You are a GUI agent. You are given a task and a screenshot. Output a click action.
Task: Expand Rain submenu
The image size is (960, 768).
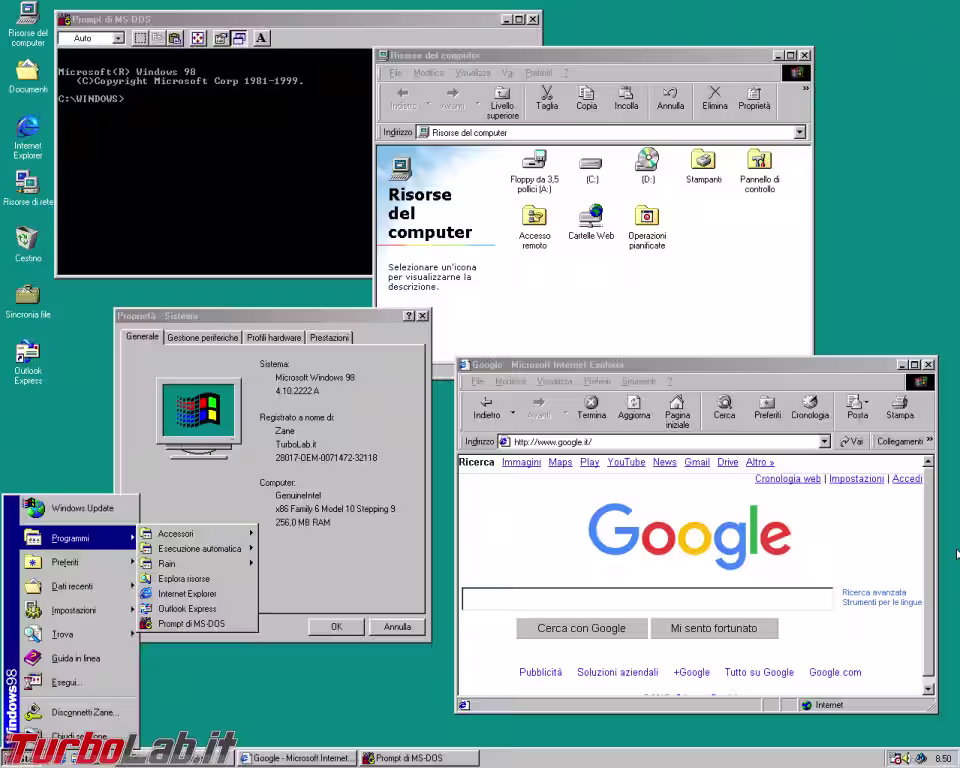[x=197, y=563]
